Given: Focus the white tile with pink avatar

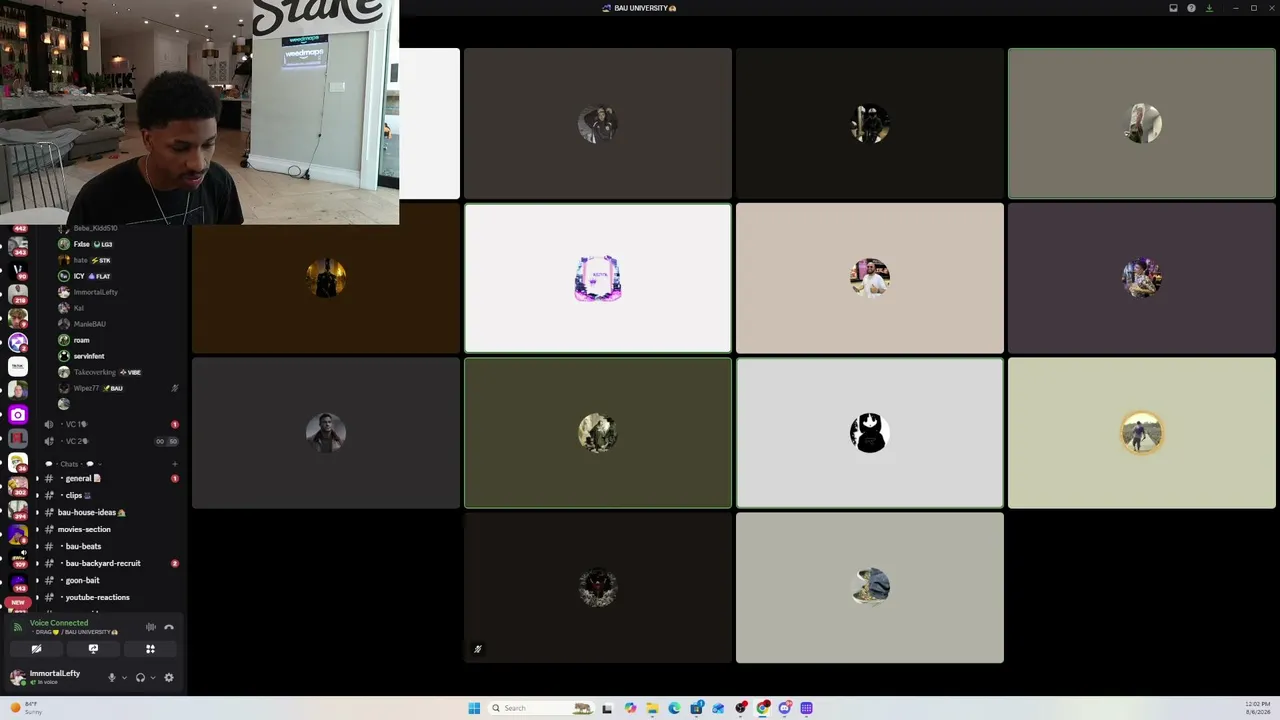Looking at the screenshot, I should pos(598,278).
